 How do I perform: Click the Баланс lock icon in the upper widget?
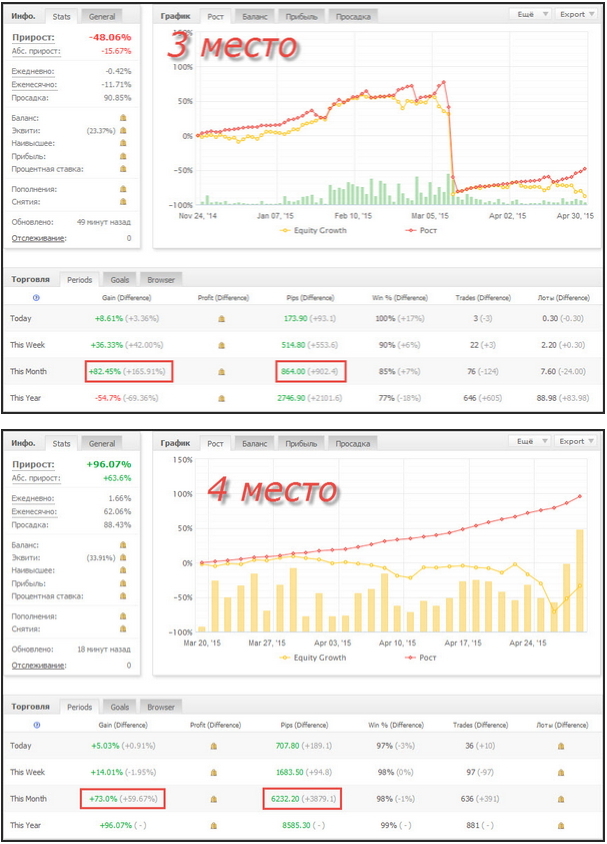[x=123, y=117]
